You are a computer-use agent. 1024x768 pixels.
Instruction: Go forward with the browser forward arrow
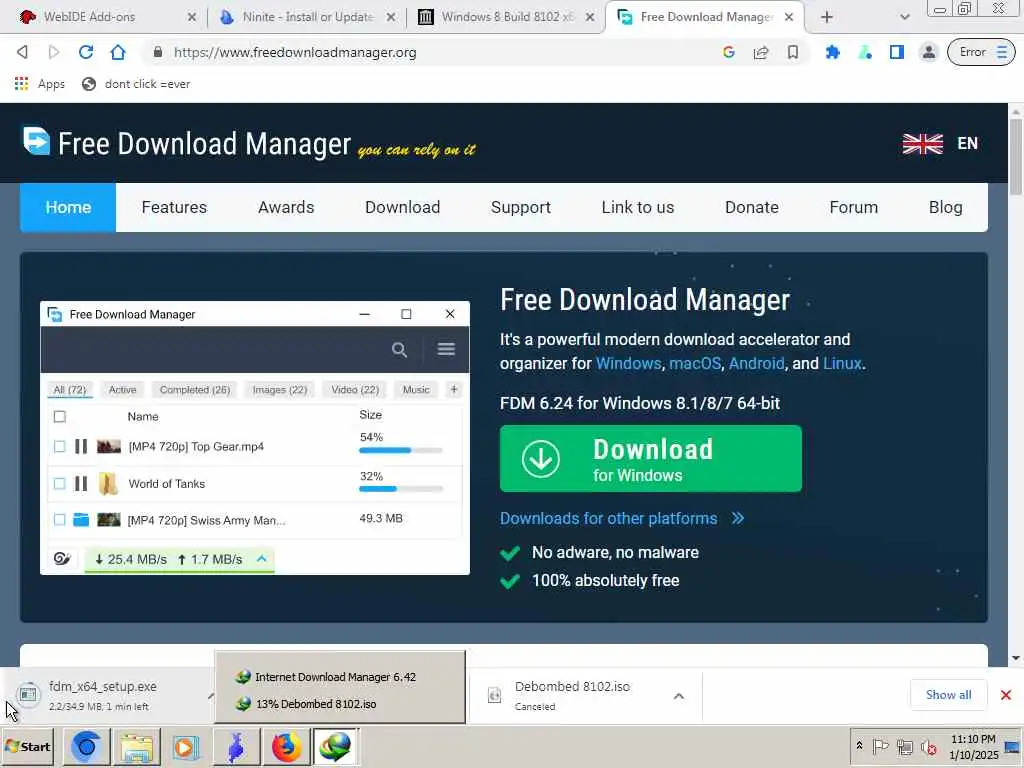[54, 52]
